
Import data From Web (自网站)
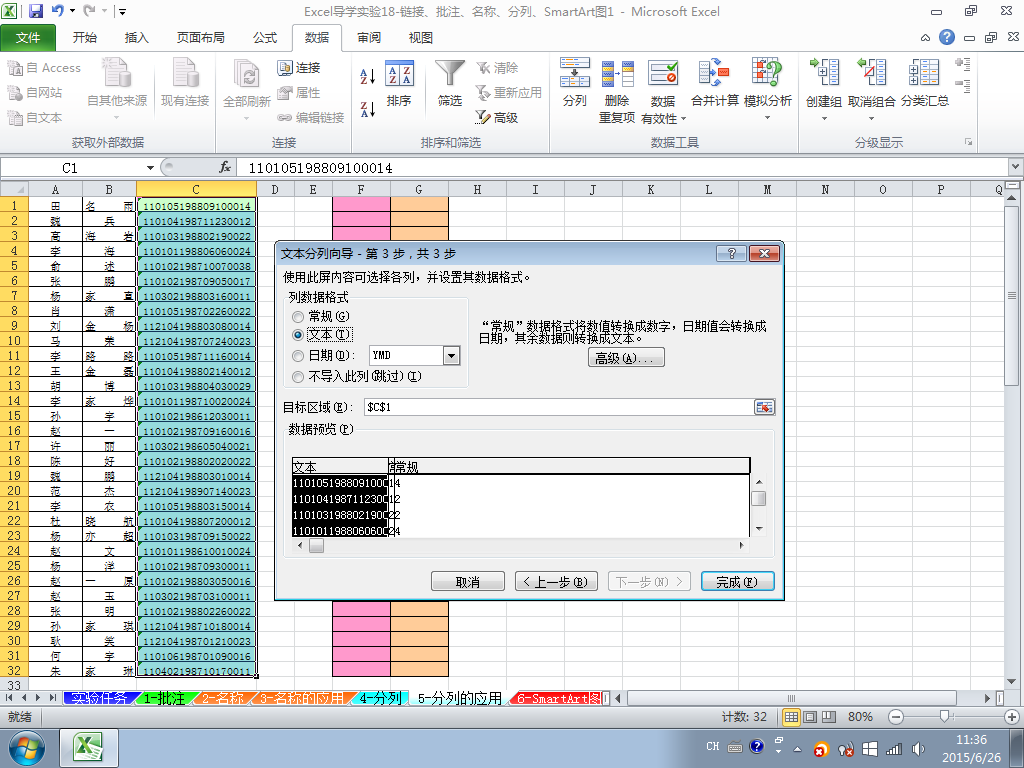click(35, 93)
